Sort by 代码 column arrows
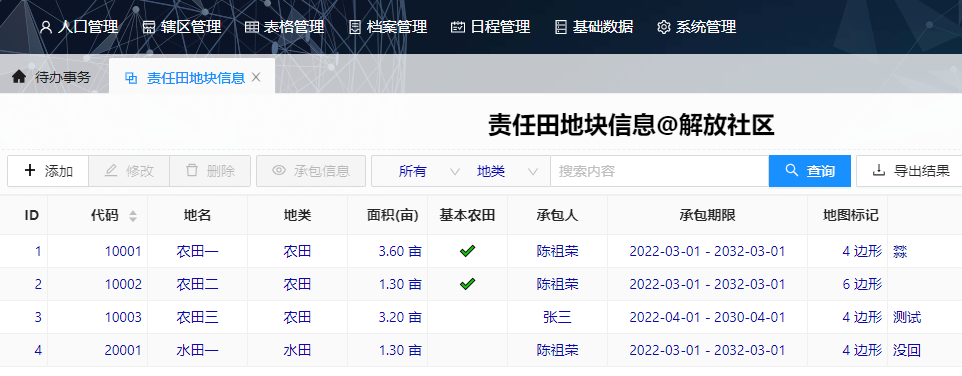The width and height of the screenshot is (962, 376). click(133, 216)
